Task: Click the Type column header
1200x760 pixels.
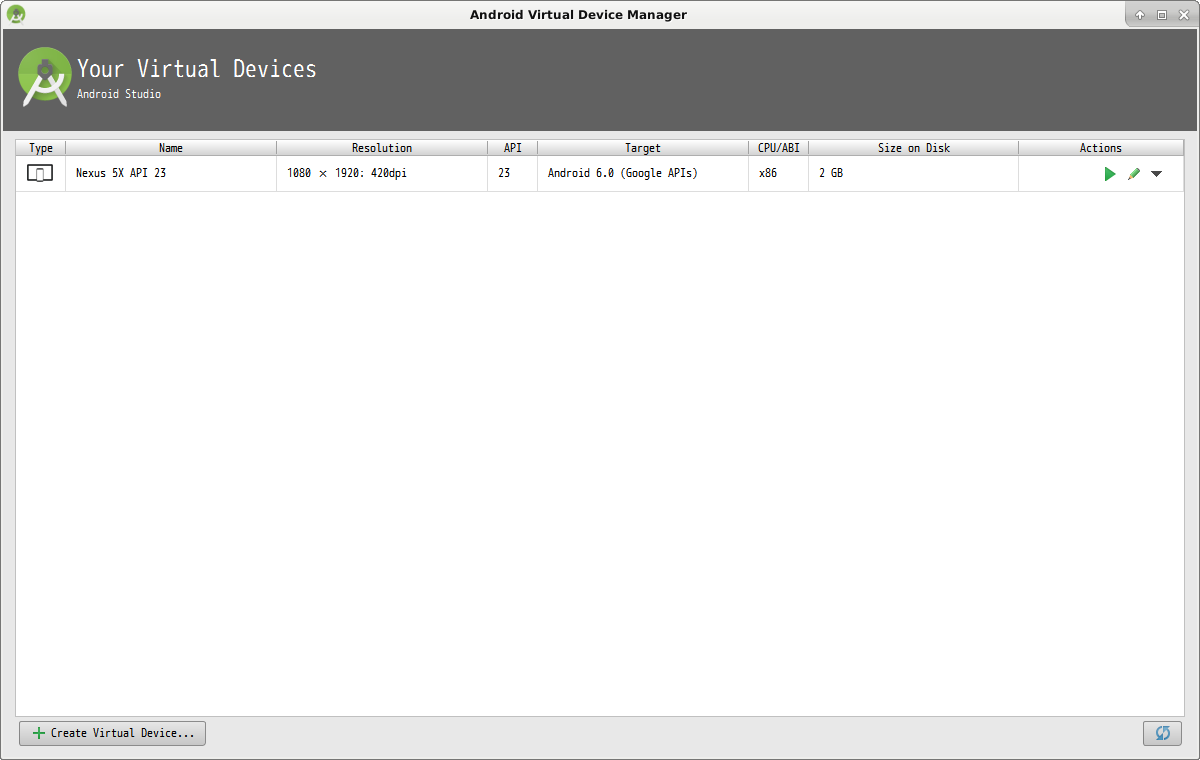Action: pos(41,148)
